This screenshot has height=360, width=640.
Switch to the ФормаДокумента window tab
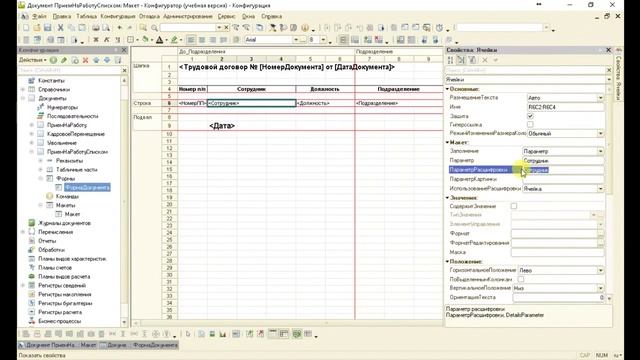click(x=139, y=345)
